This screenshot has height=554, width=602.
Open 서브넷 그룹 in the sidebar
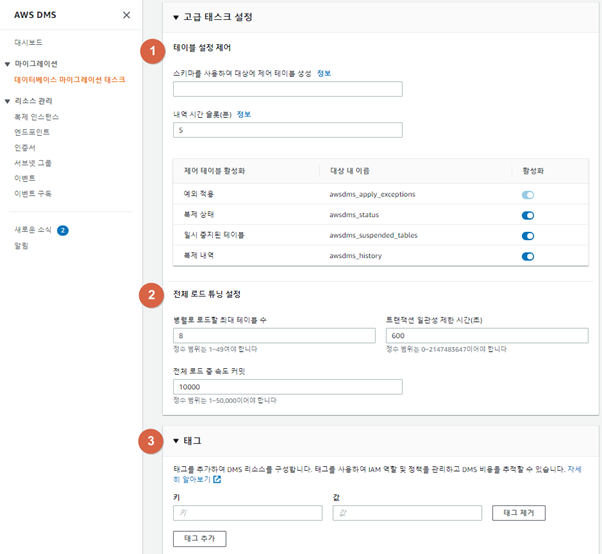33,163
